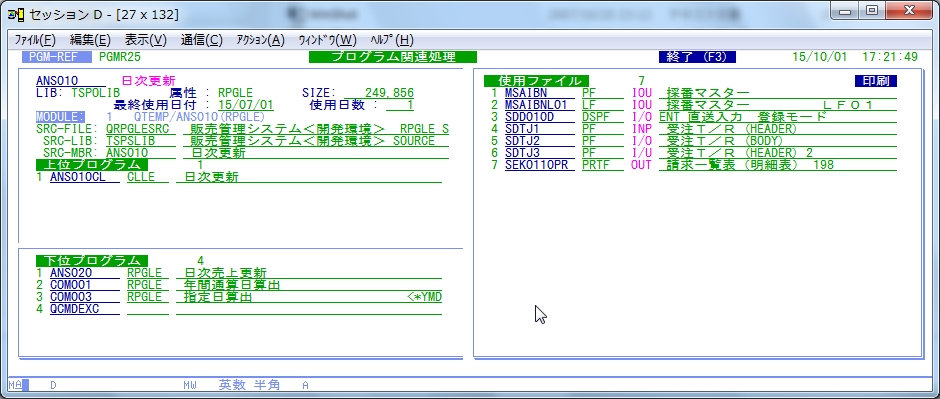
Task: Click the 終了 (F3) button
Action: tap(697, 57)
